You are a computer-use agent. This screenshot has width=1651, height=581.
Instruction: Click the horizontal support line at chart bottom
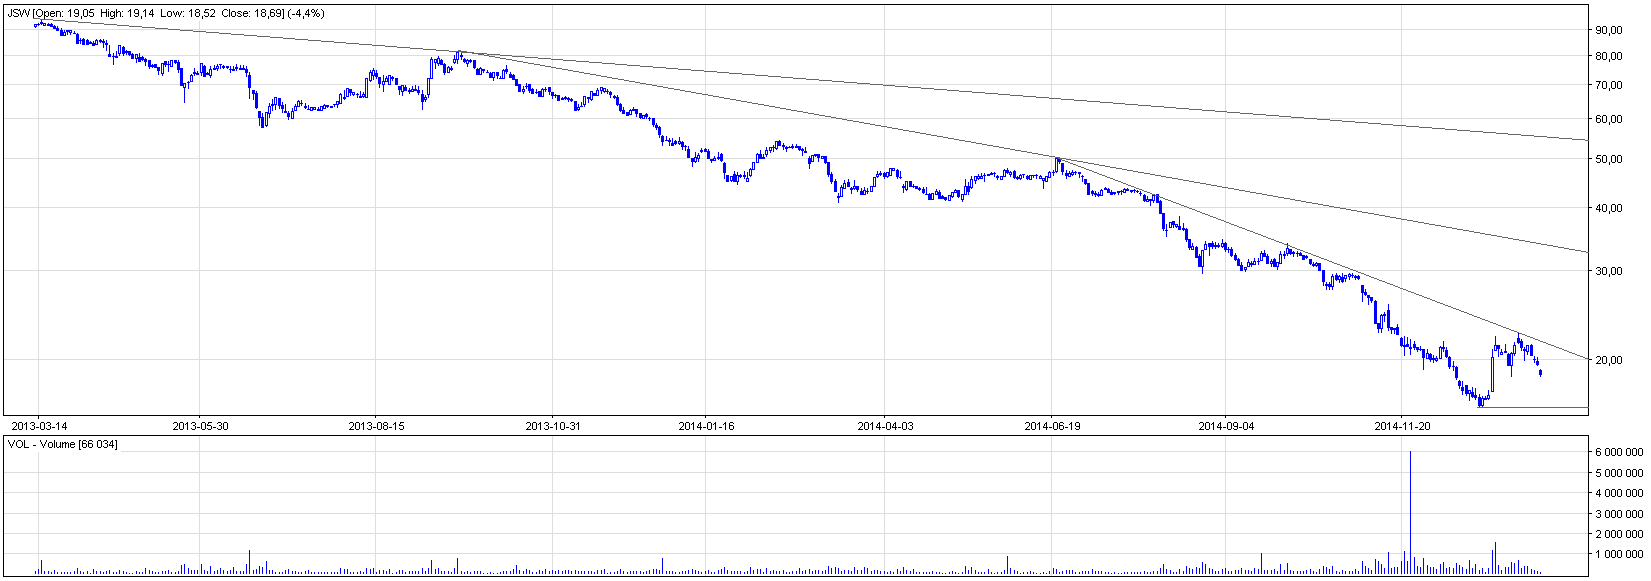[x=1533, y=408]
